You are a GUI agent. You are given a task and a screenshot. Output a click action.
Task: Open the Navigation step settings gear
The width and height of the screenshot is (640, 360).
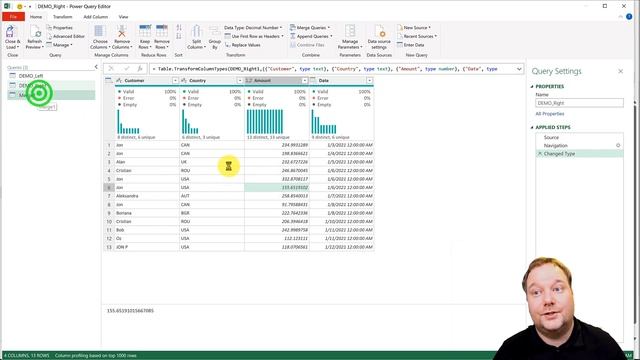(x=618, y=145)
